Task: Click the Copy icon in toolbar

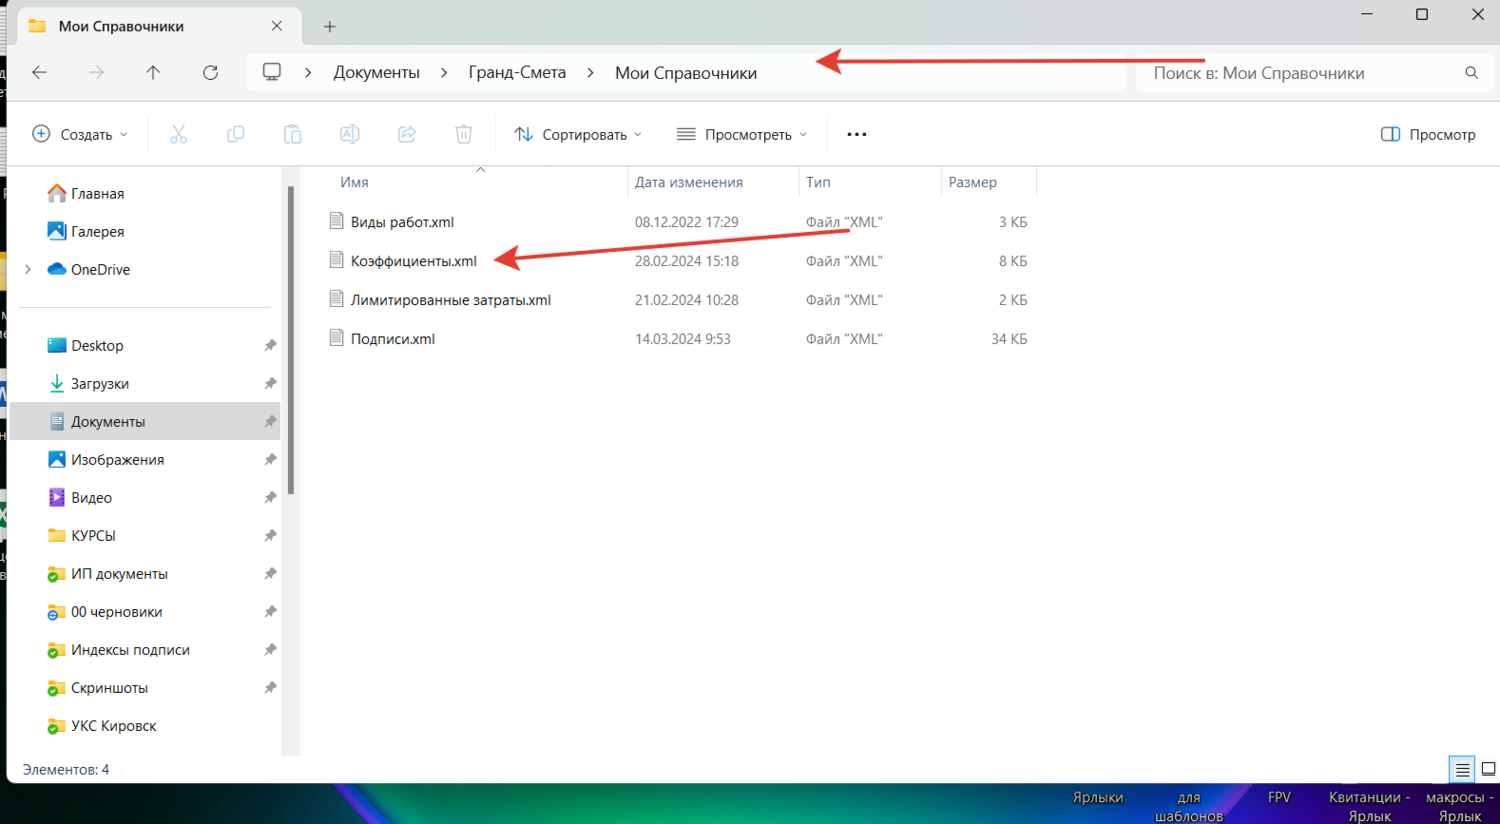Action: click(x=236, y=134)
